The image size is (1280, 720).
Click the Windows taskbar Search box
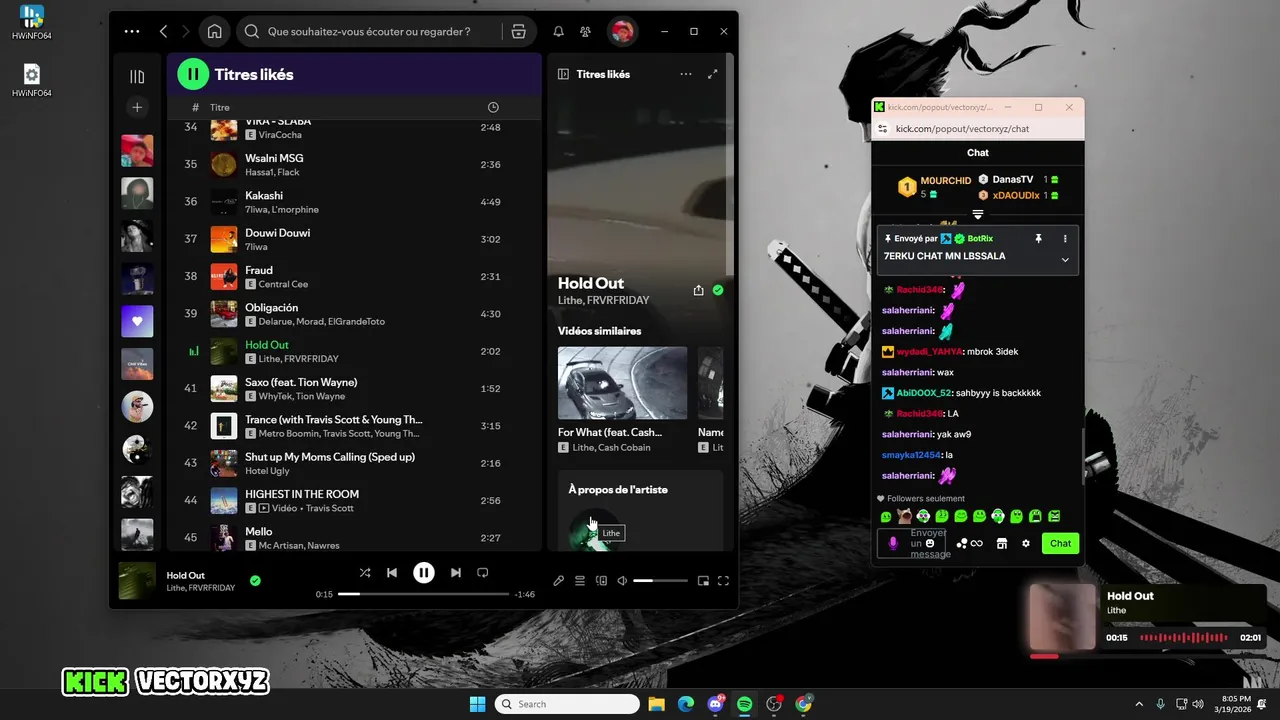click(567, 704)
